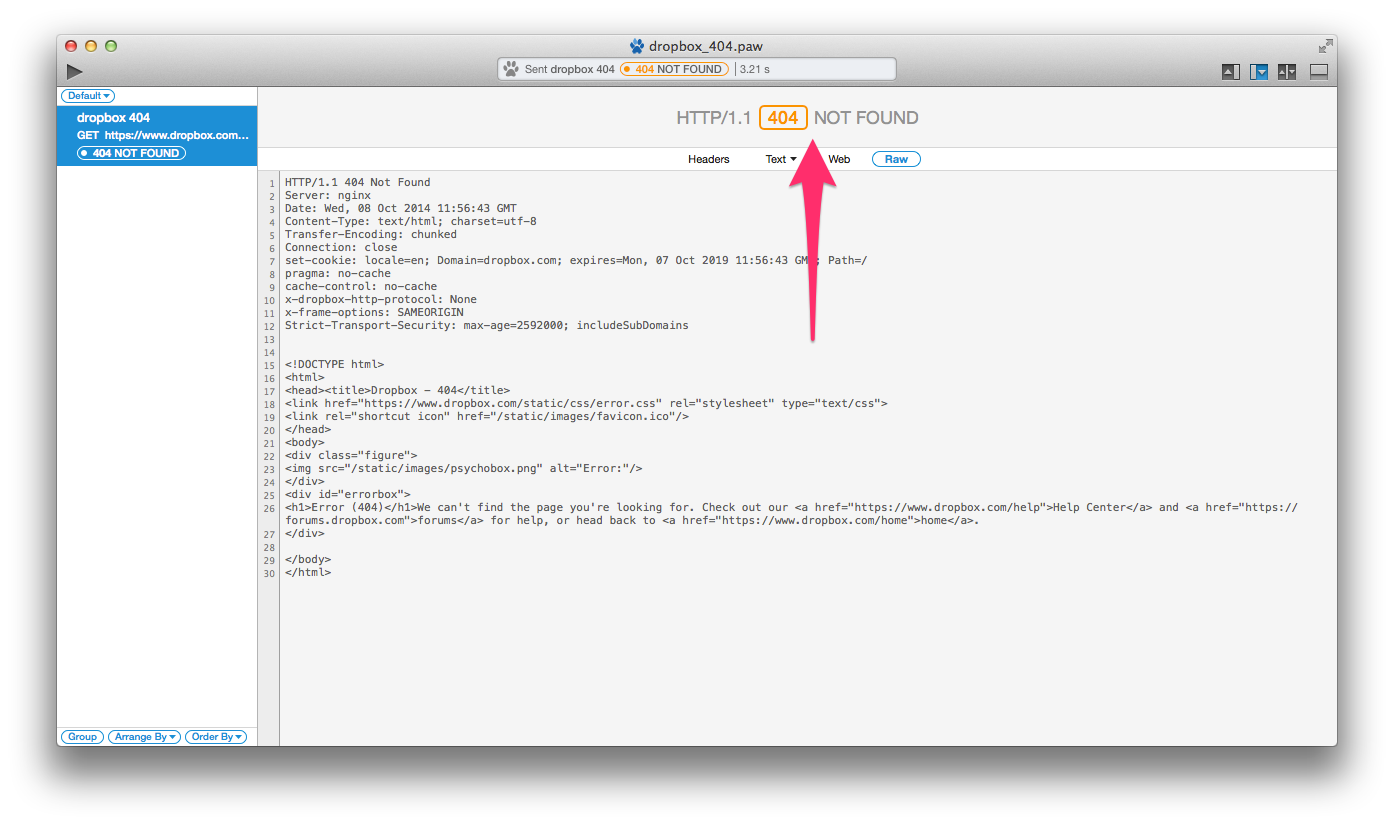
Task: Click the 'Connection: close' line
Action: coord(341,248)
